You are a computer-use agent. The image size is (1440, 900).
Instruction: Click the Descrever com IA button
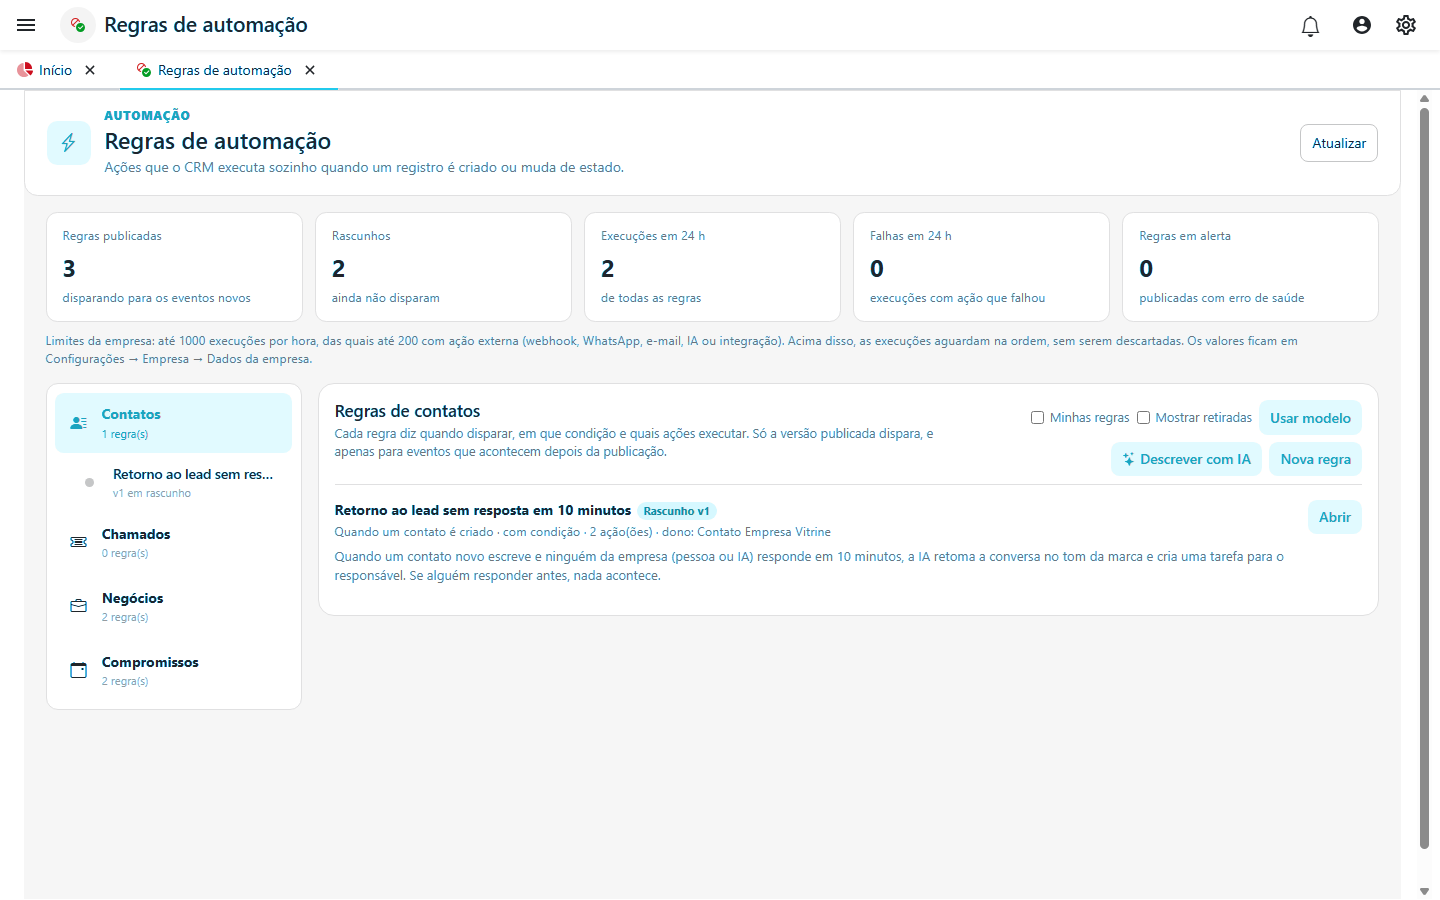tap(1186, 459)
